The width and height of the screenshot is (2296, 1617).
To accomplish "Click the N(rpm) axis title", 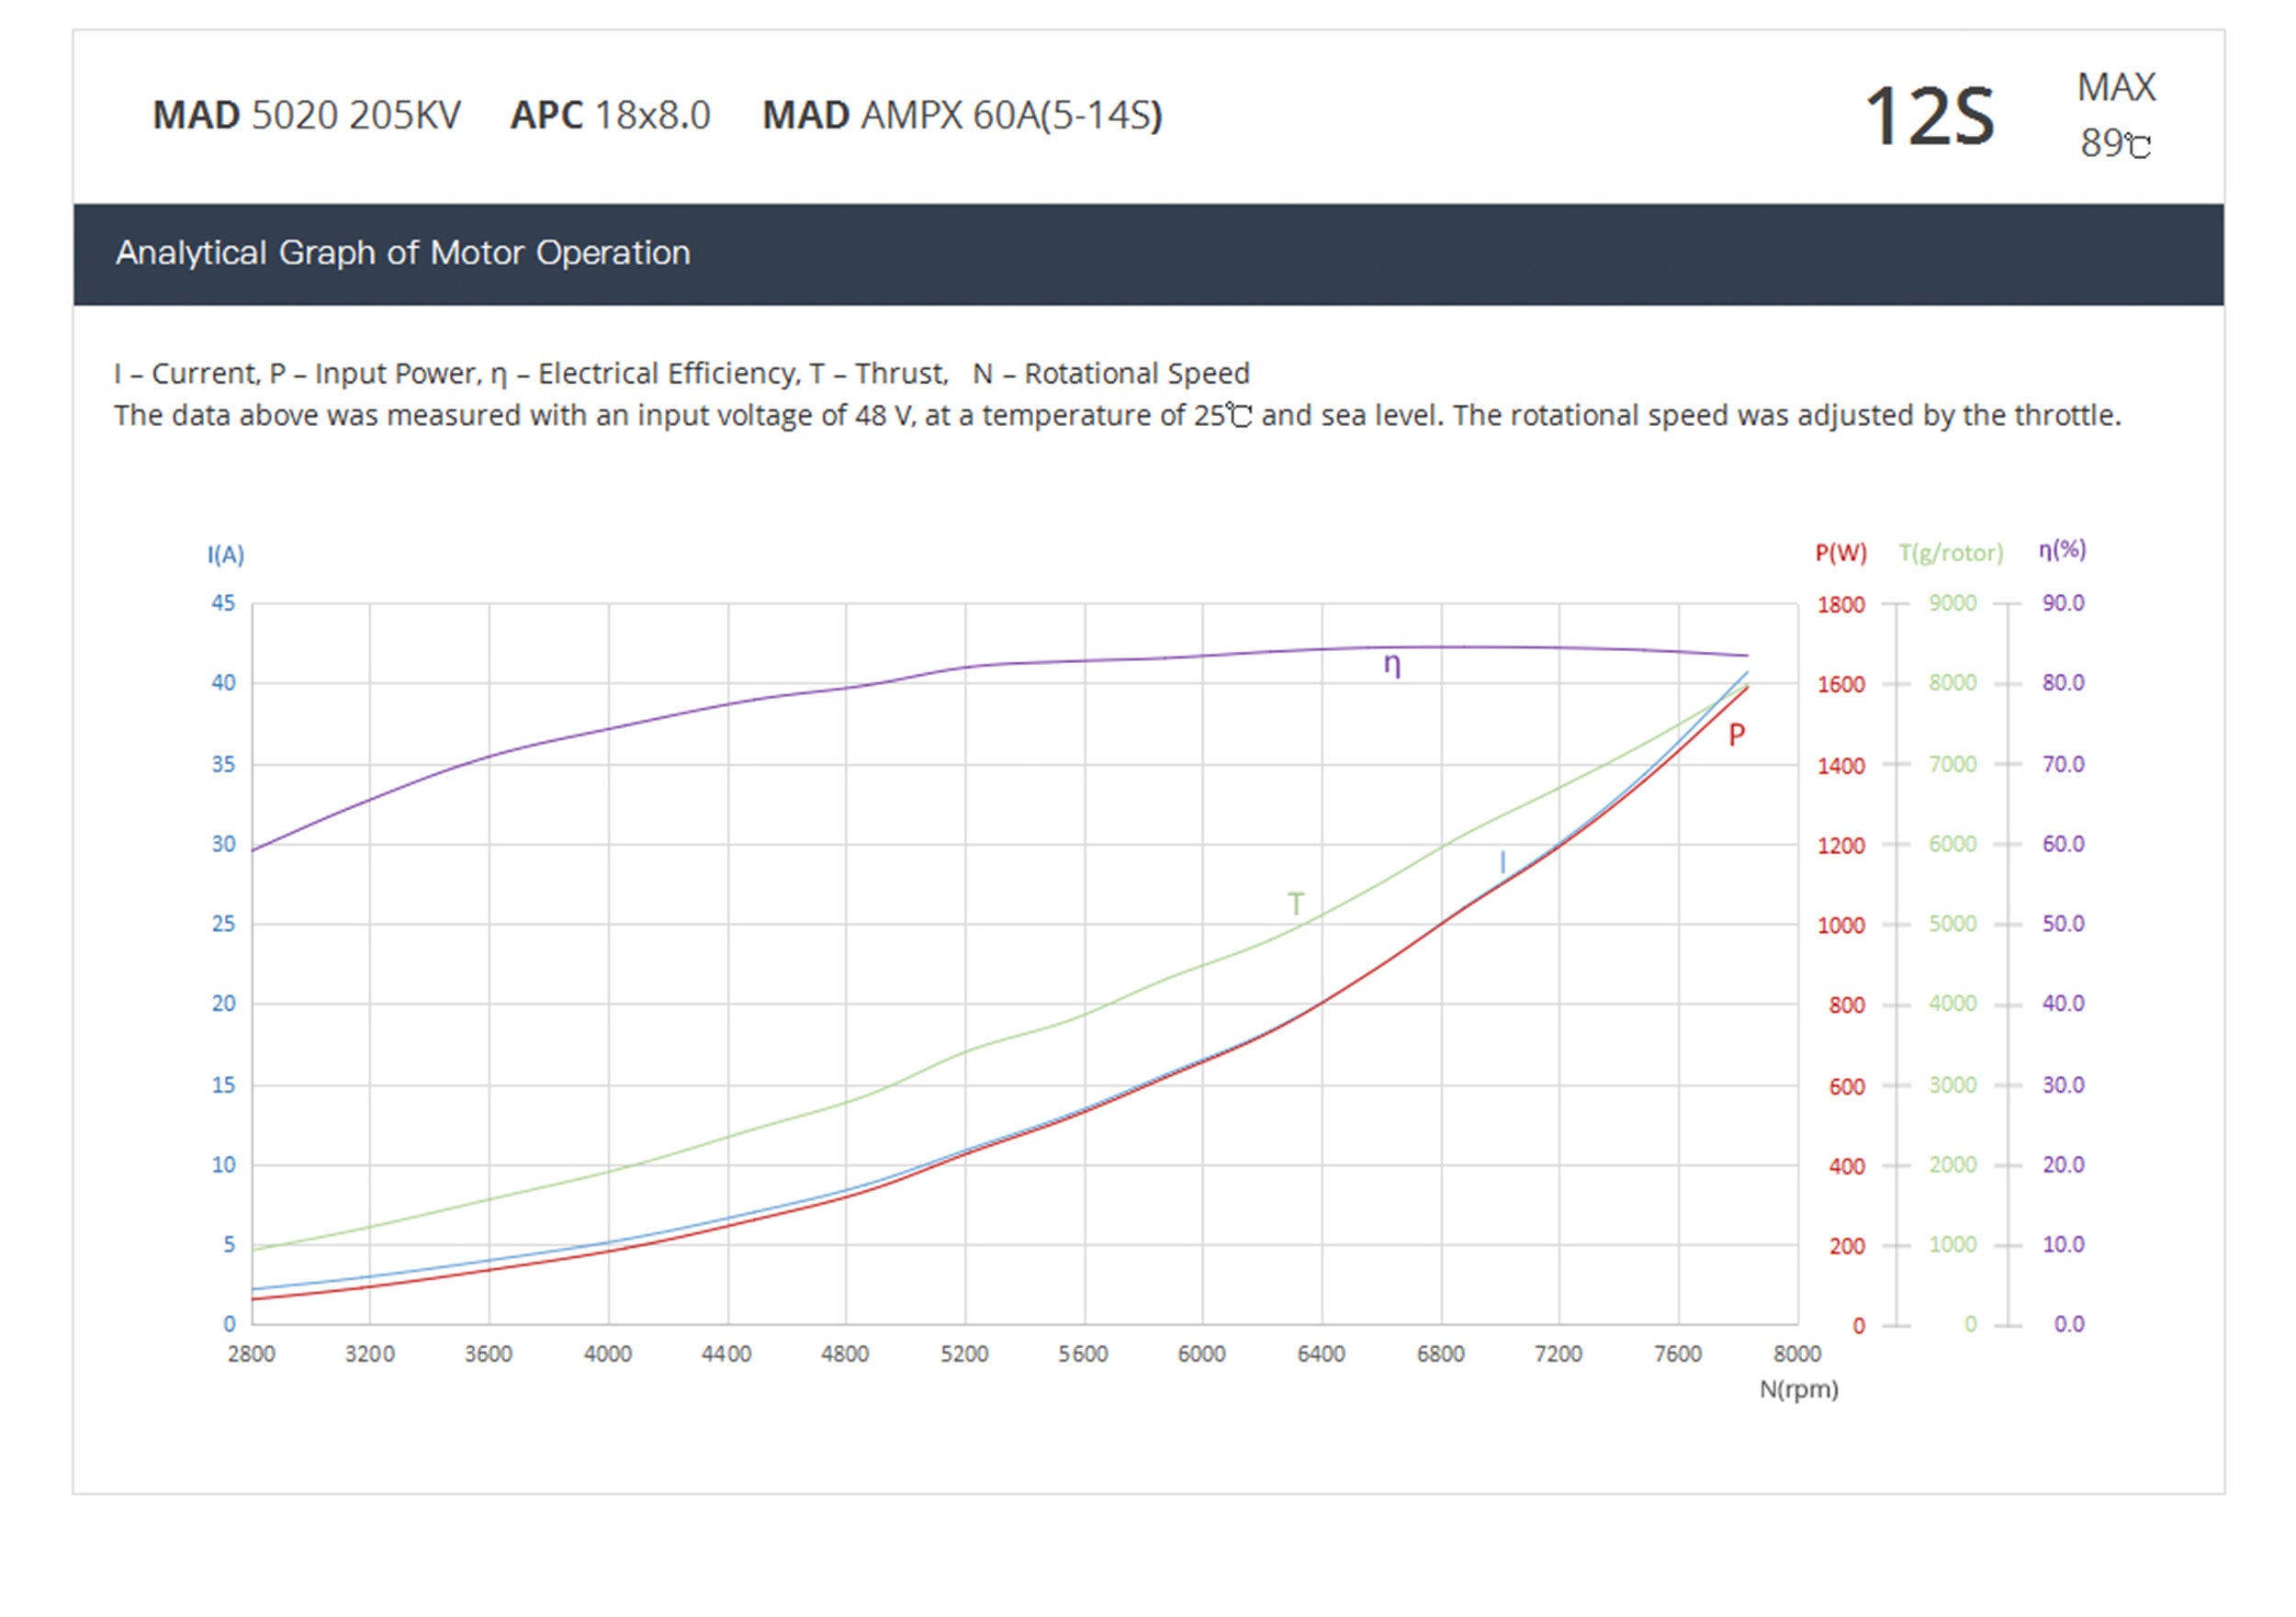I will 1799,1389.
